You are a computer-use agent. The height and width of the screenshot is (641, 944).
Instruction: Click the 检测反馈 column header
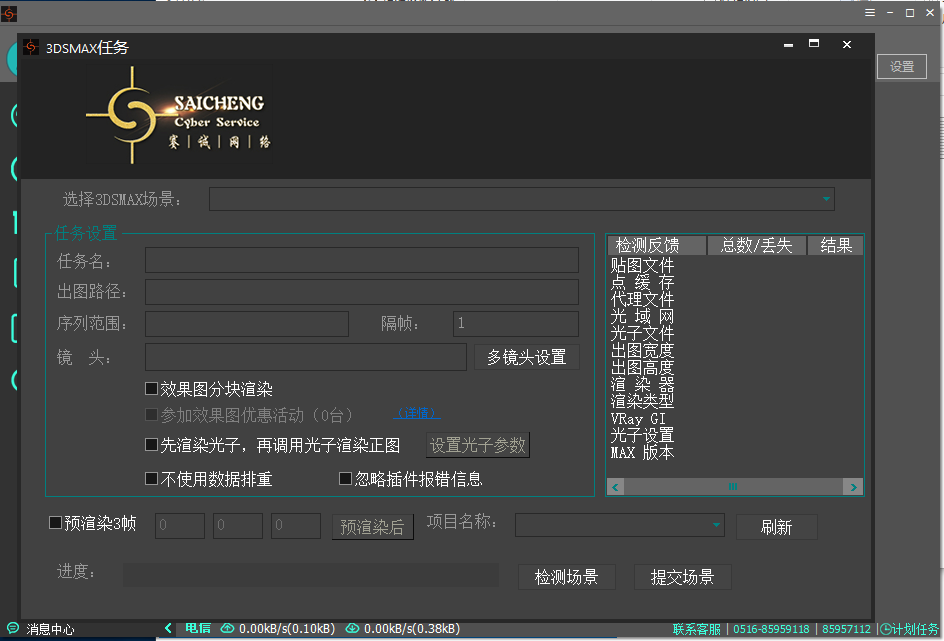(656, 246)
